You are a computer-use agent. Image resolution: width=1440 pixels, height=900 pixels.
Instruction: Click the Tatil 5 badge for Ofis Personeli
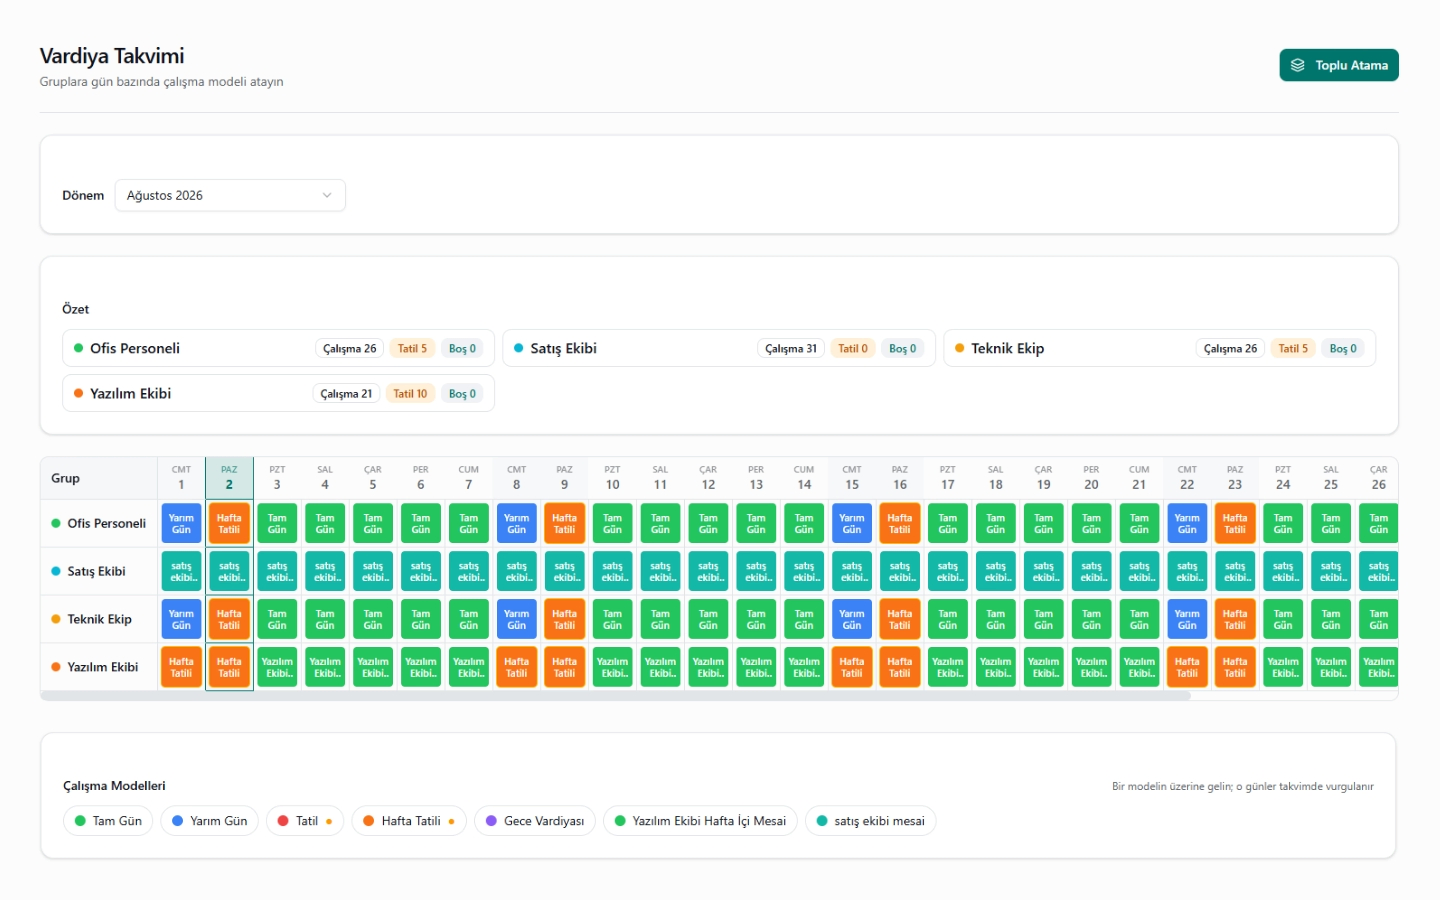pos(412,348)
